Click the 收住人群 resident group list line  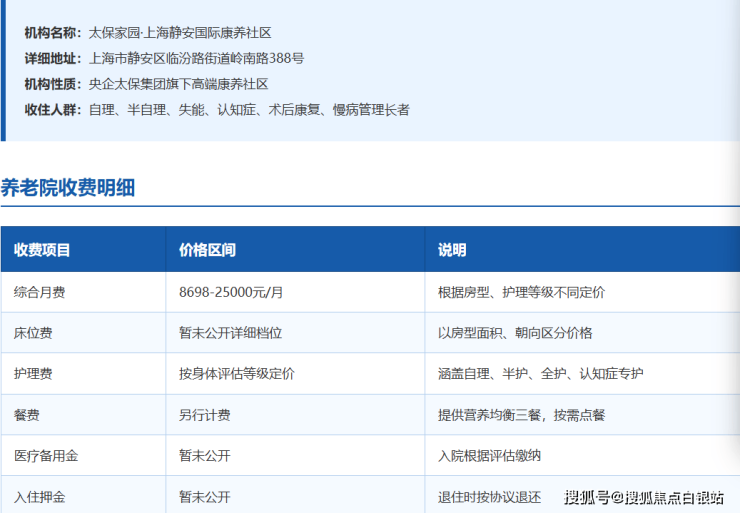point(249,110)
